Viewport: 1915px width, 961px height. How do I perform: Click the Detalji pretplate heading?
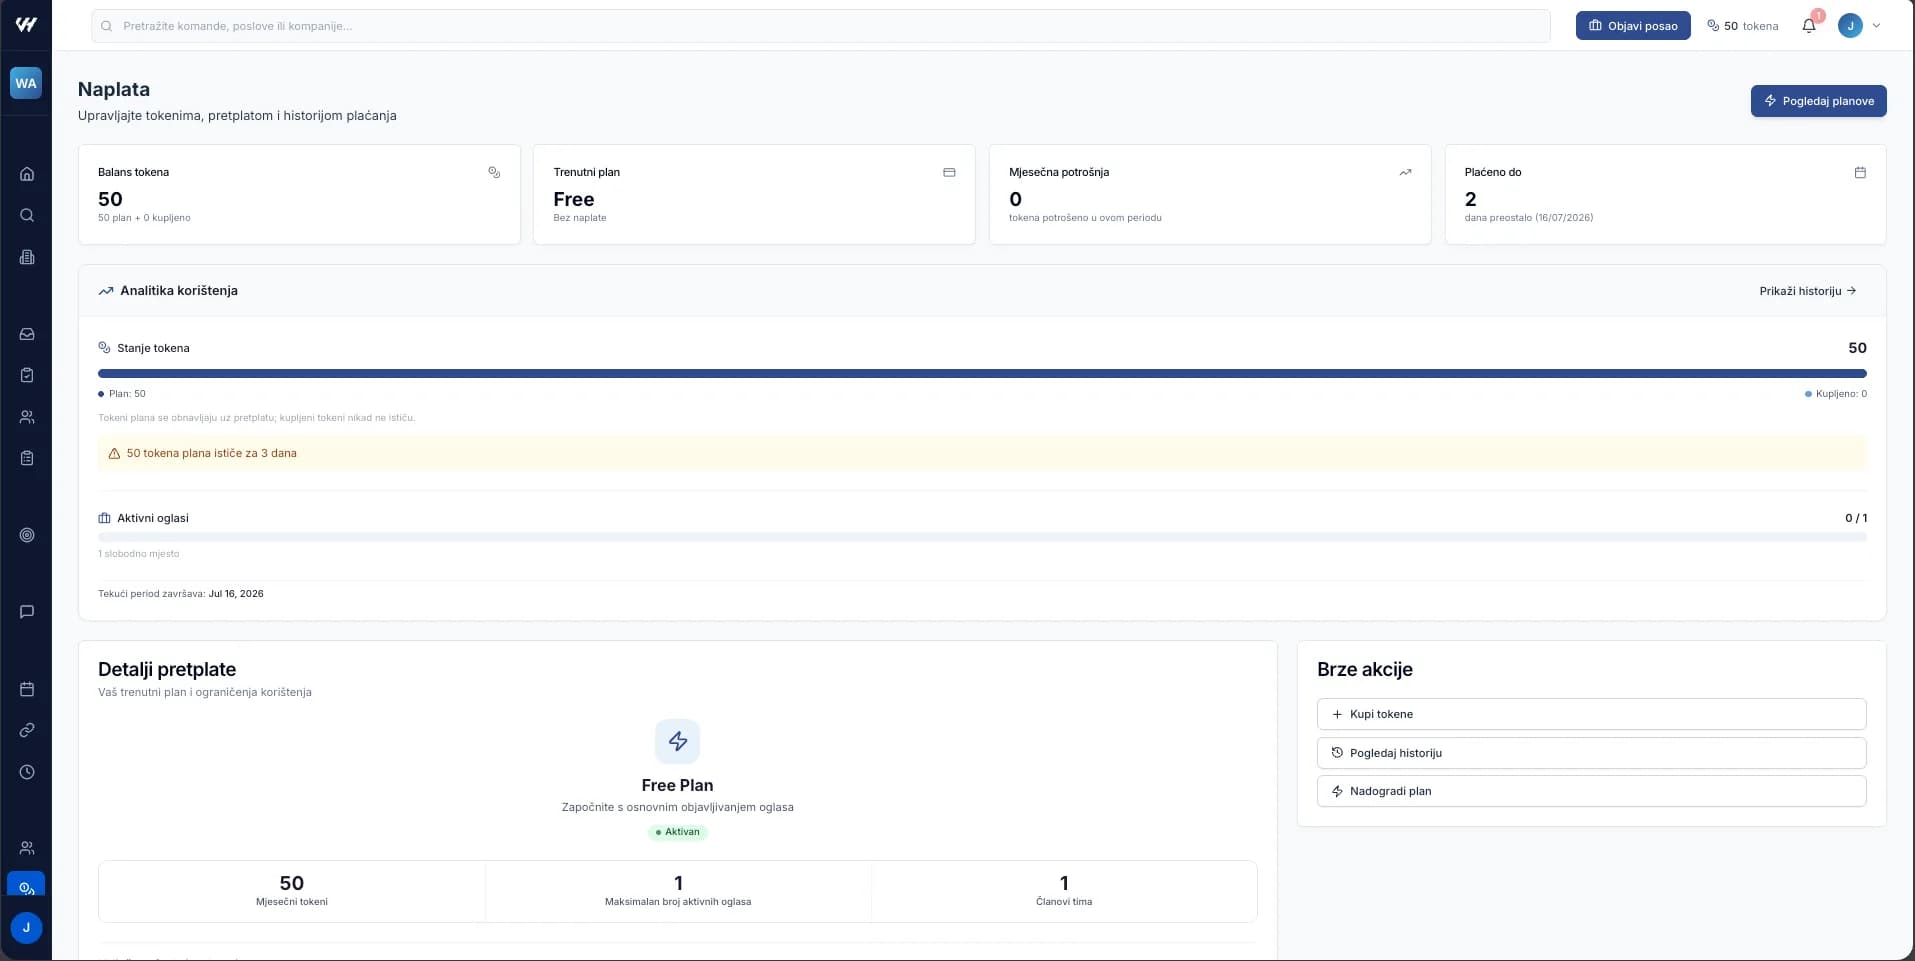point(167,670)
